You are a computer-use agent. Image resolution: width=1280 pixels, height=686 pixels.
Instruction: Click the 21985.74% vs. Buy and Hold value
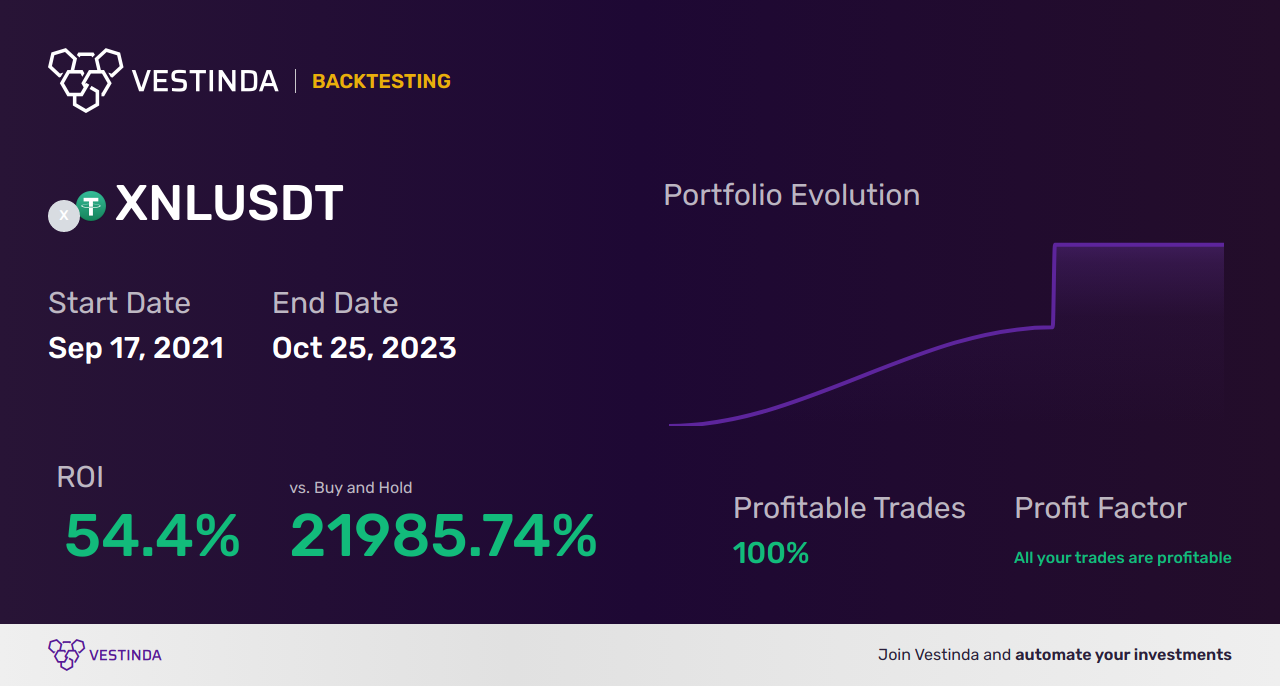click(443, 536)
